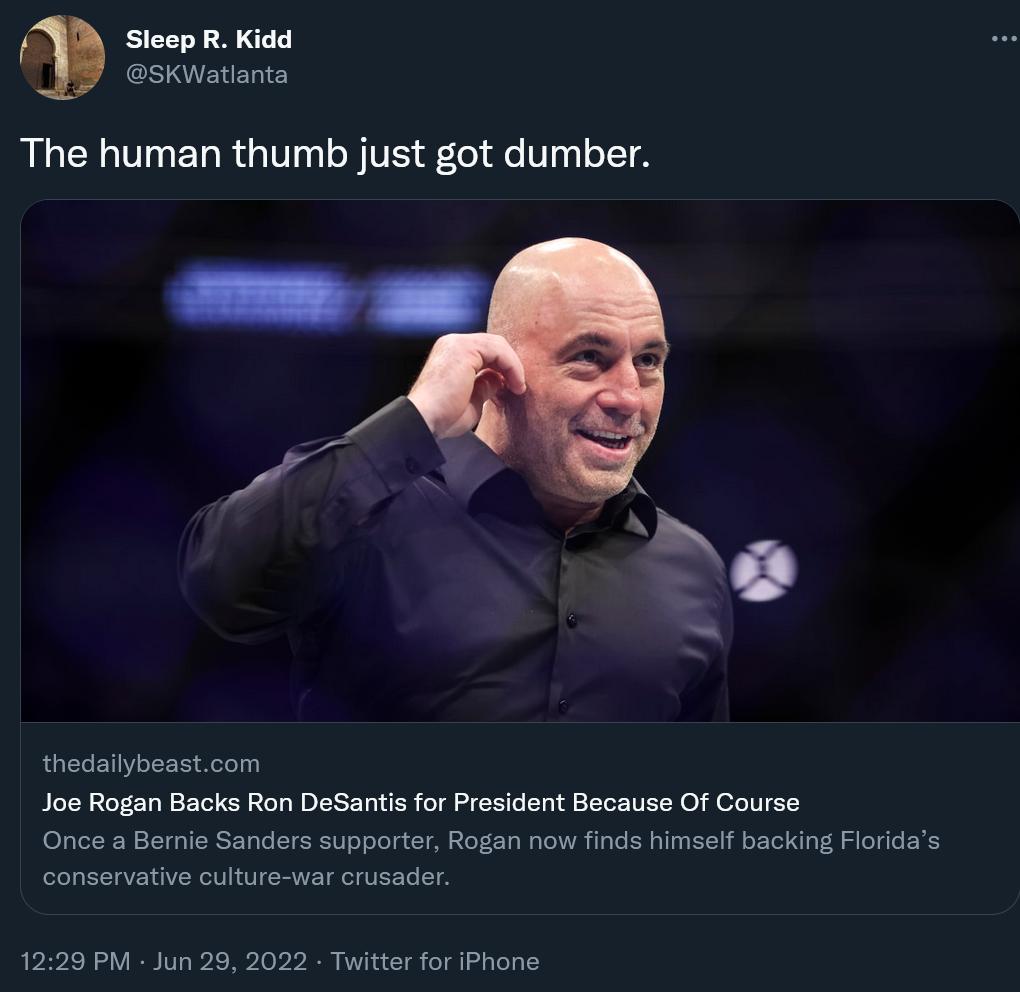Click the 12:29 PM timestamp
This screenshot has width=1020, height=992.
pos(74,961)
